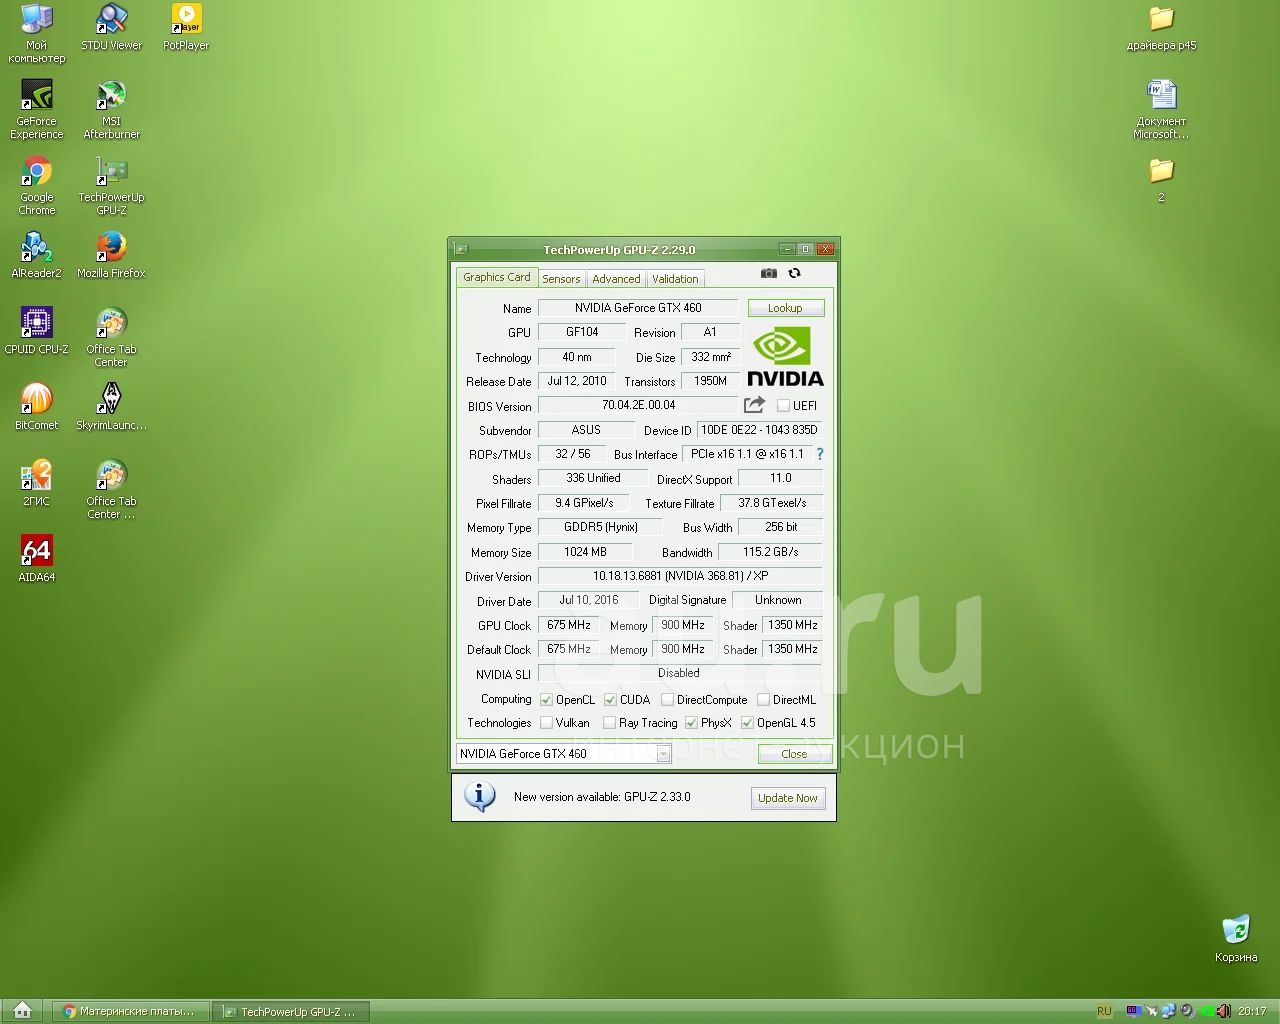
Task: Click the bus interface question mark
Action: [820, 454]
